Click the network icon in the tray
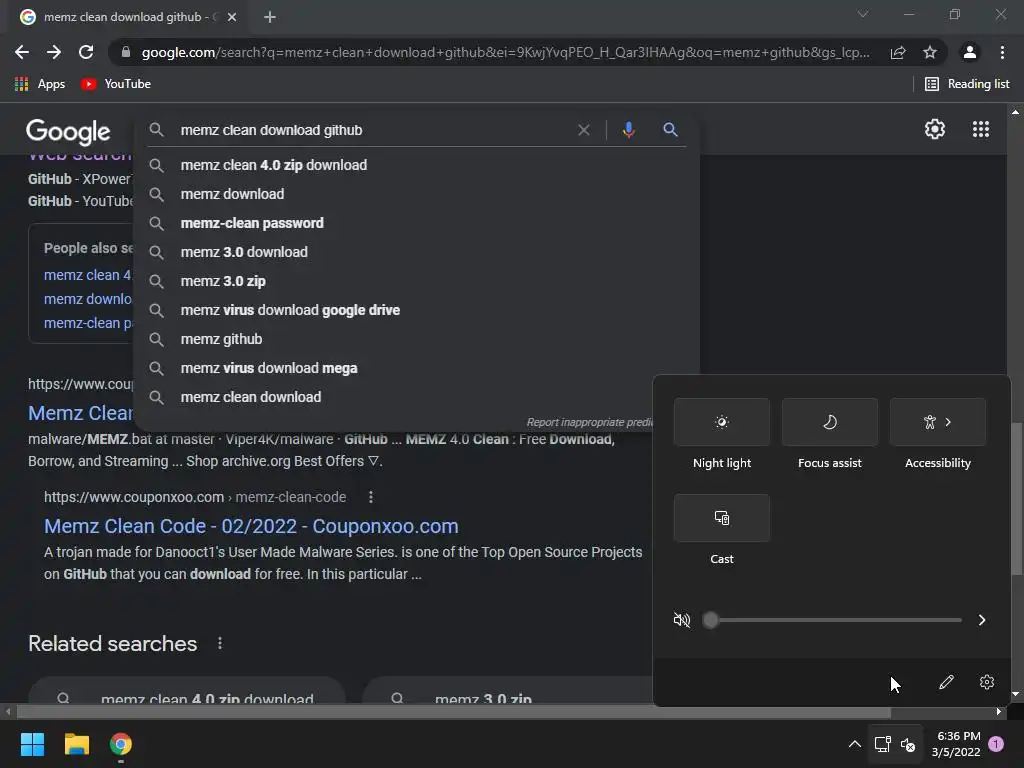 pos(883,744)
